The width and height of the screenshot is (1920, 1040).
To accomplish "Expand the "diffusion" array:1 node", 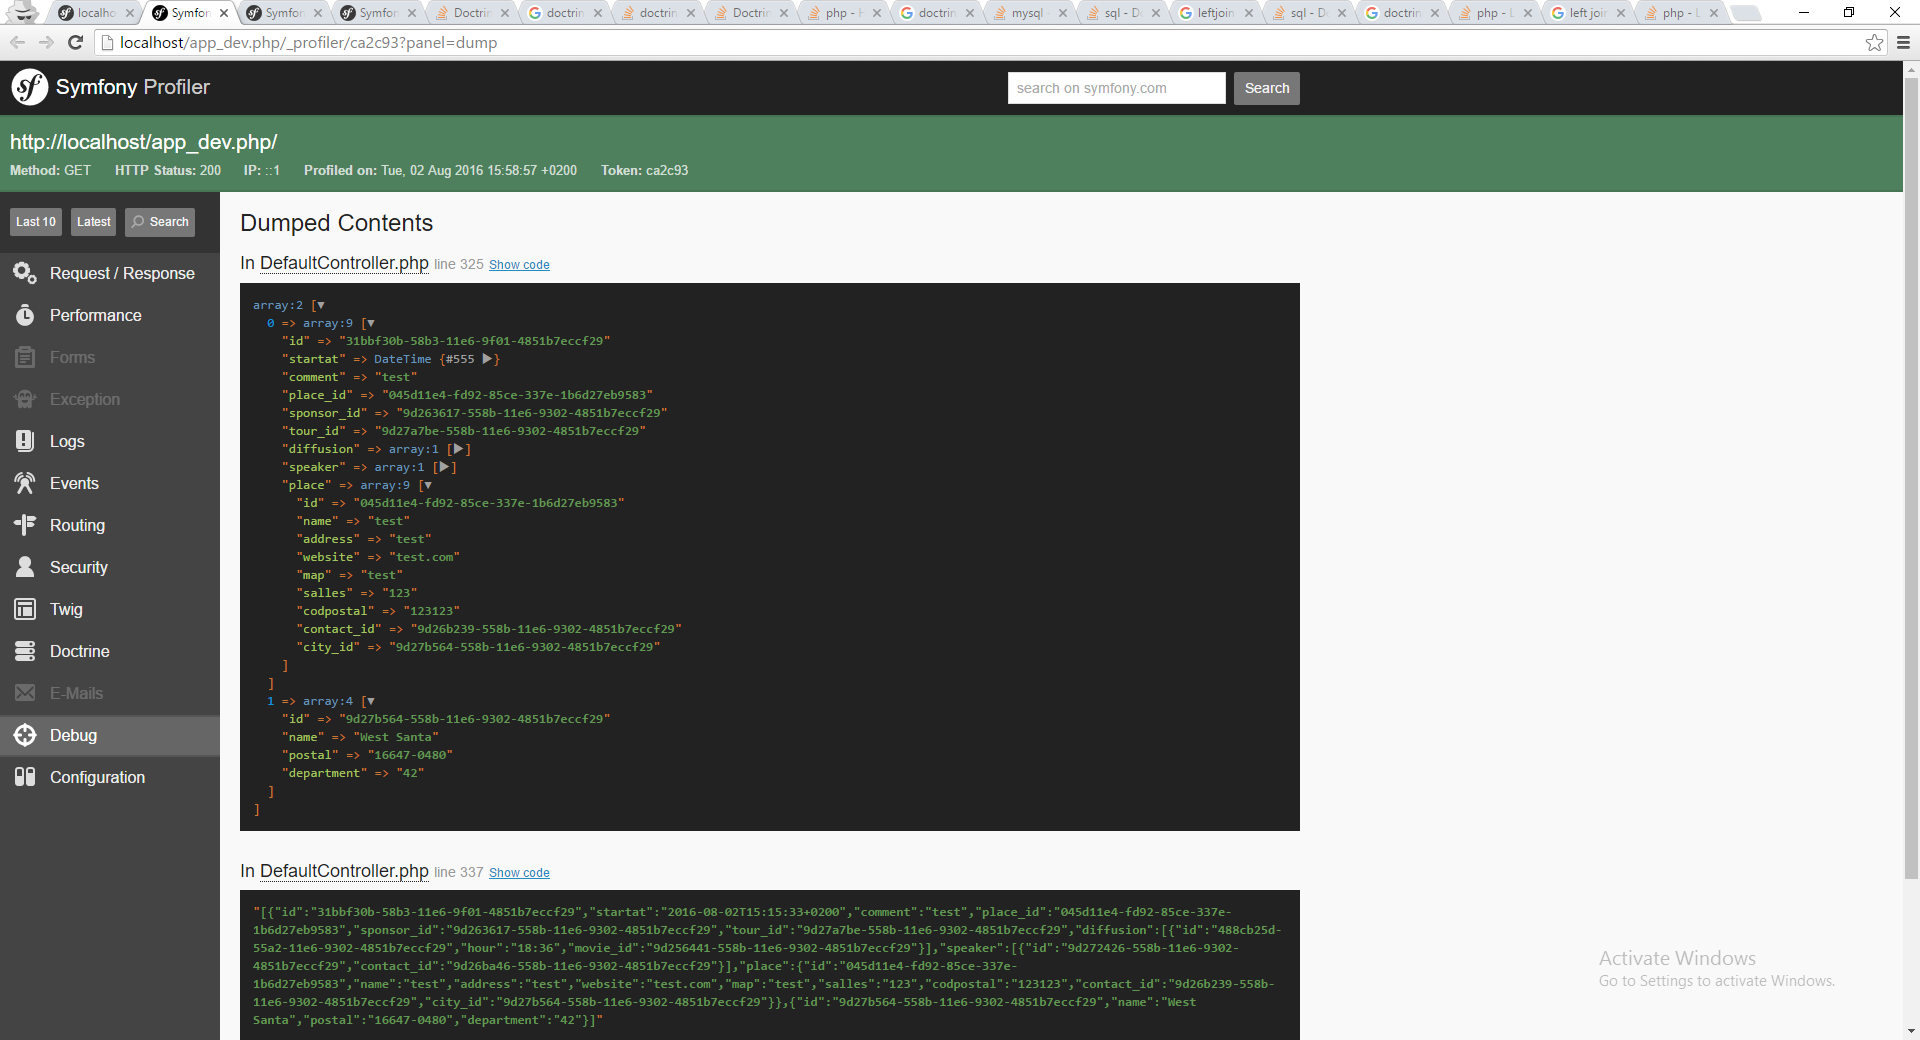I will [458, 449].
